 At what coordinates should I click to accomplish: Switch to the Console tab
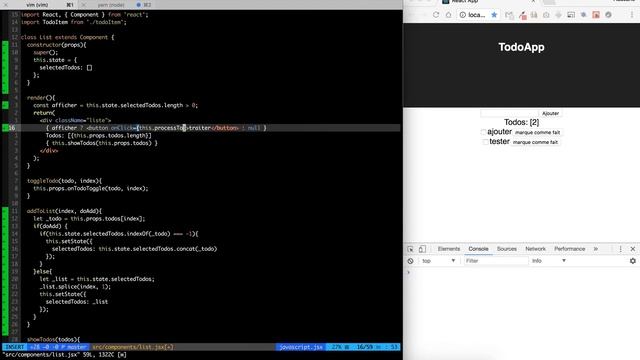coord(478,249)
